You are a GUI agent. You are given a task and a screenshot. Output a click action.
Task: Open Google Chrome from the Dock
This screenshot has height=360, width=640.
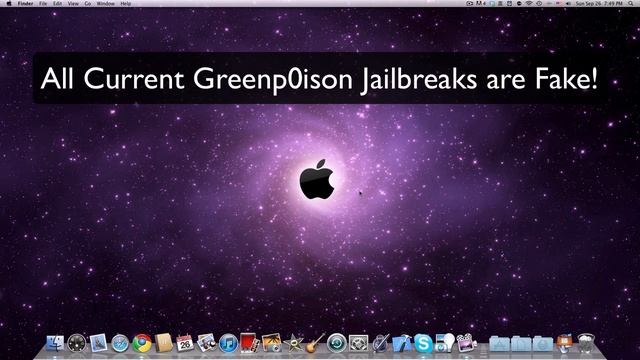click(142, 343)
